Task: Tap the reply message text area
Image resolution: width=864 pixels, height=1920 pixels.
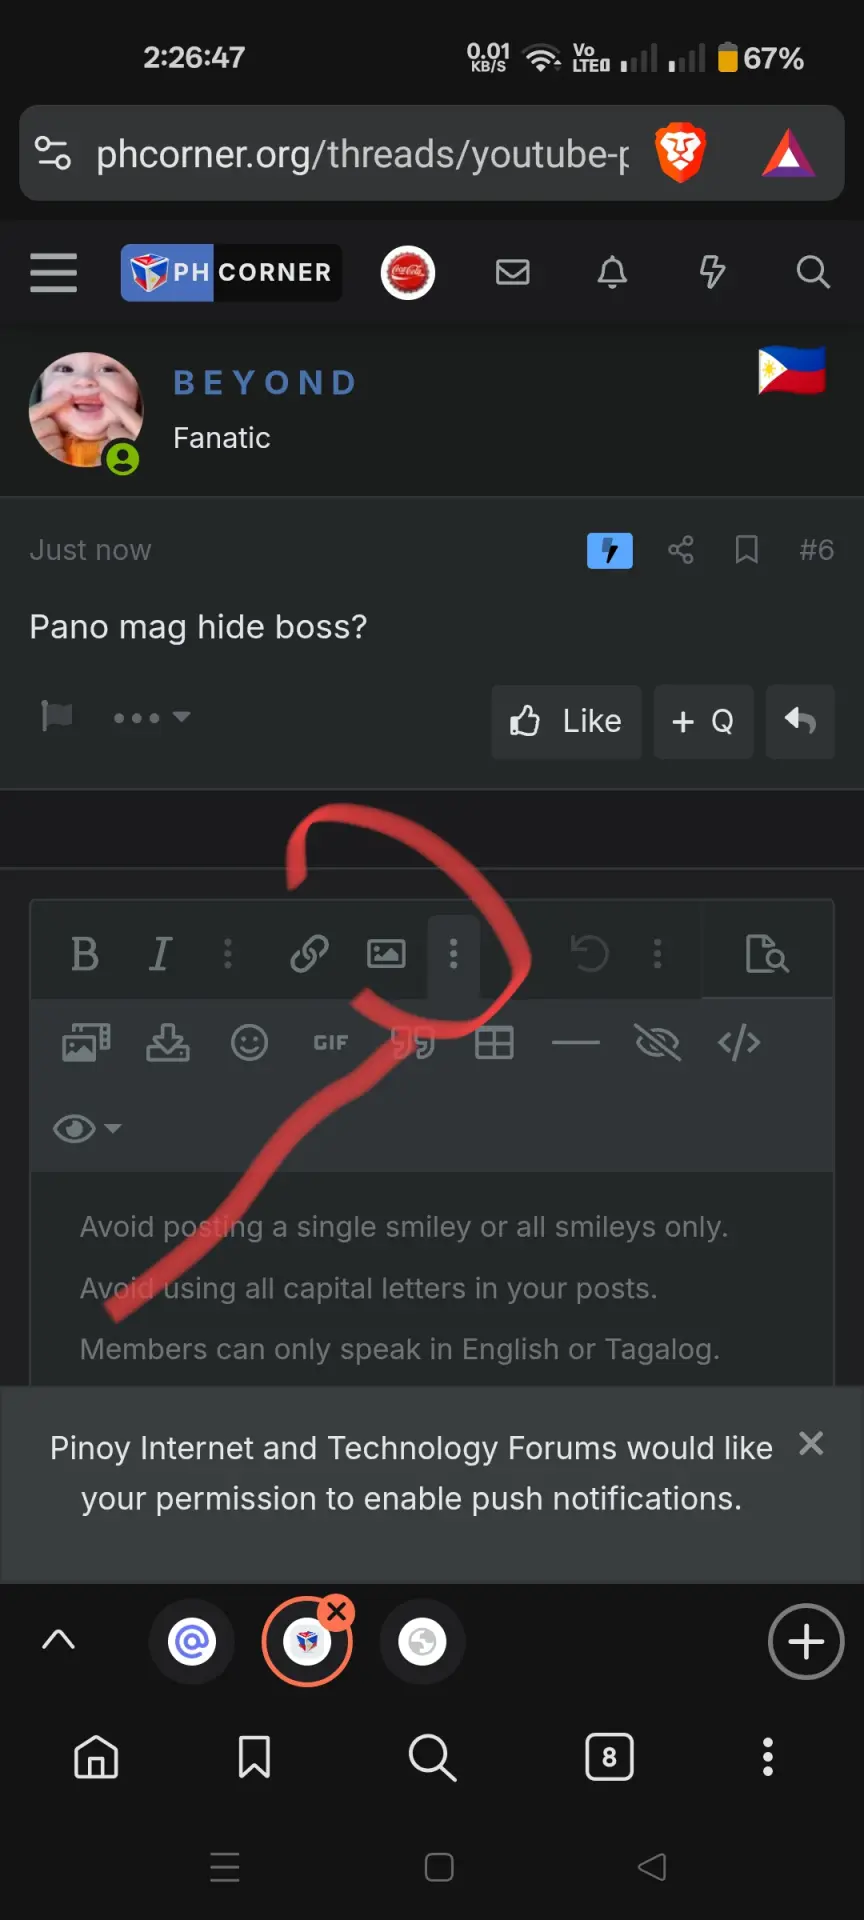Action: click(x=432, y=1280)
